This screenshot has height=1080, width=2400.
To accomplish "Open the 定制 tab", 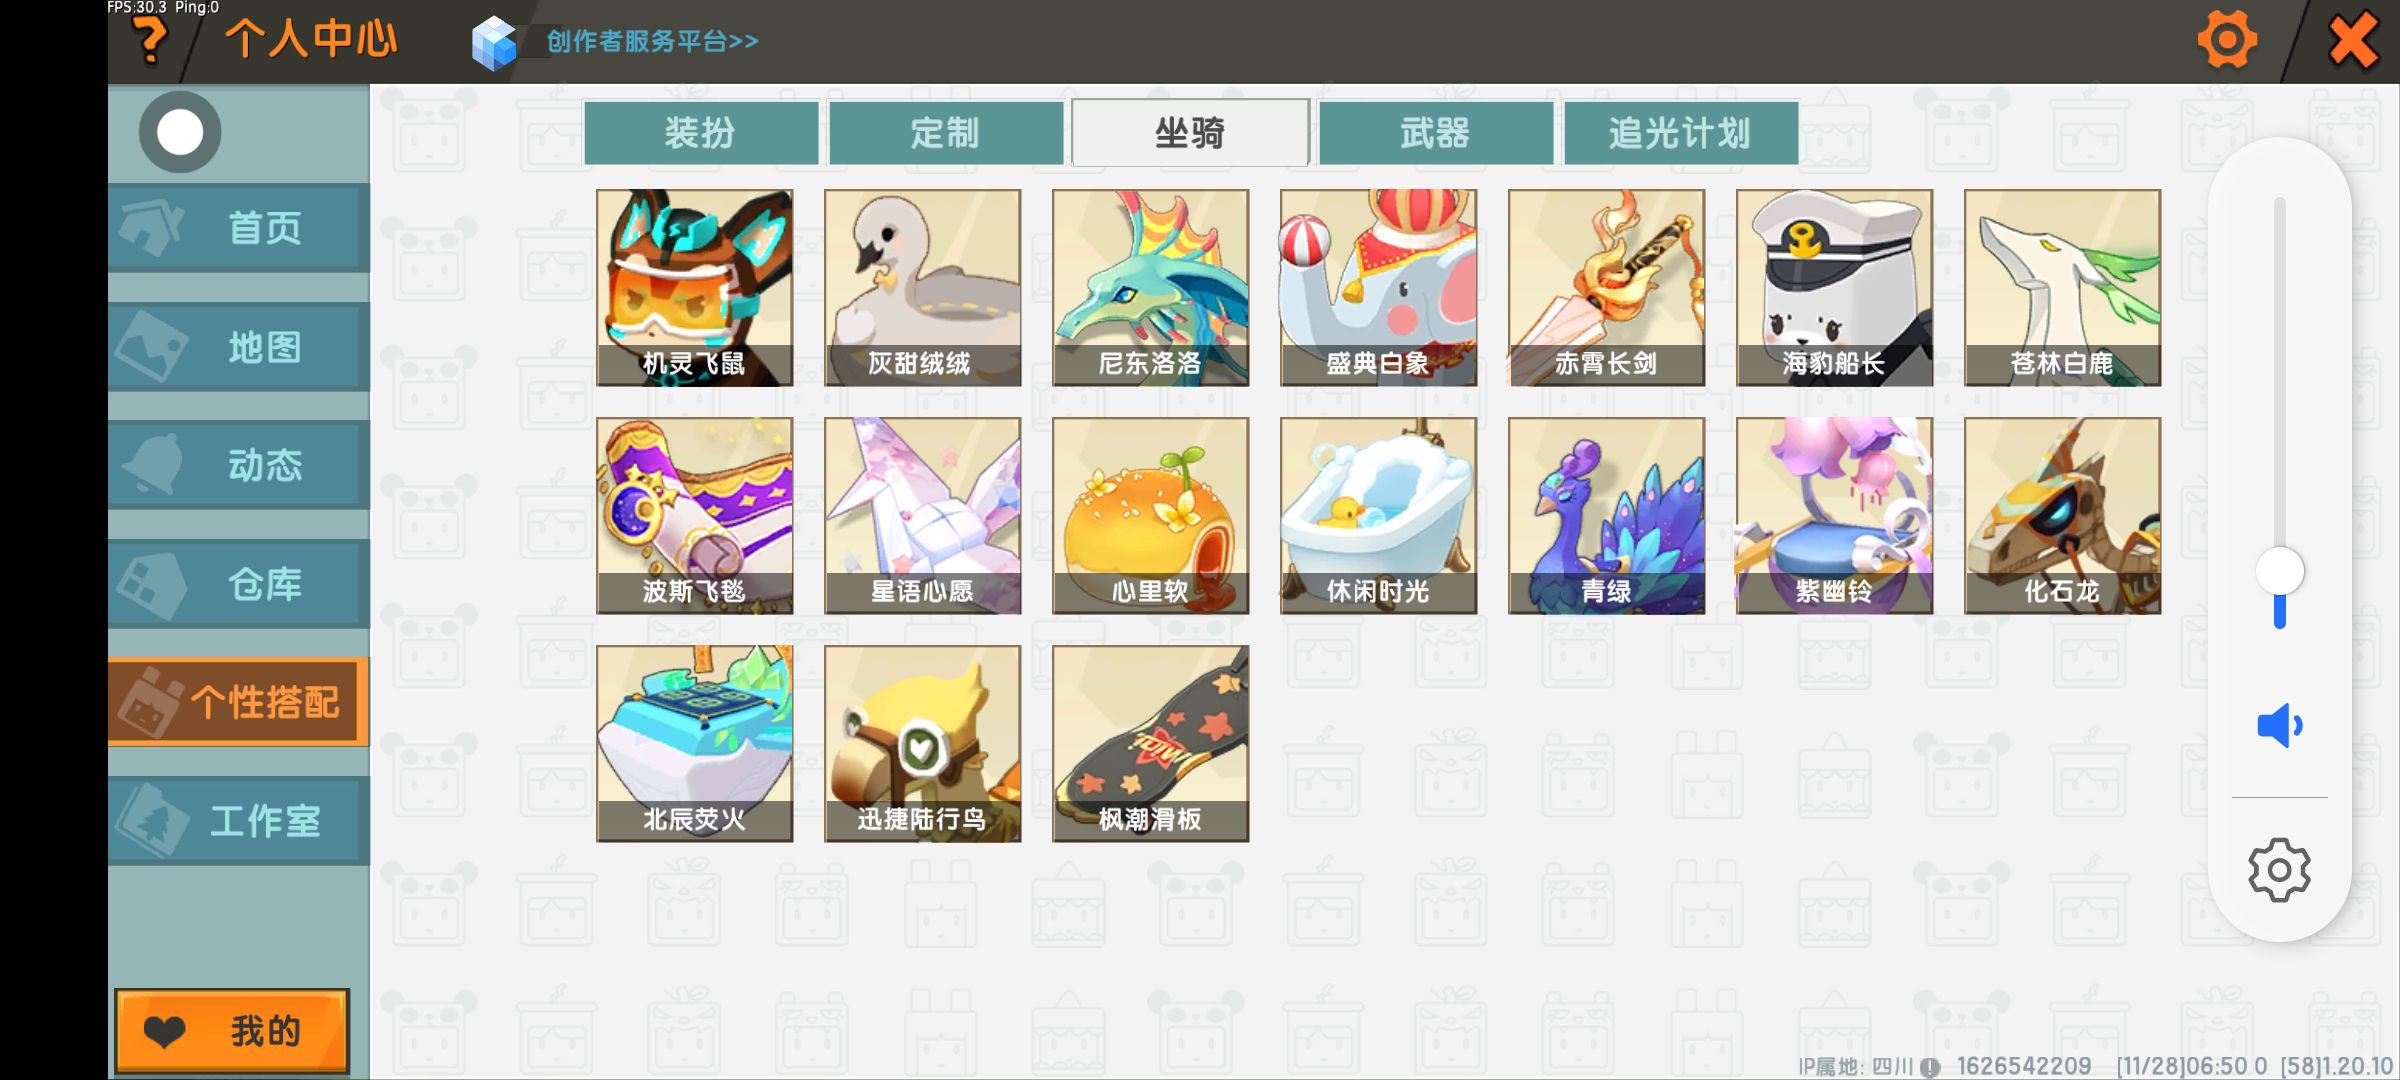I will [945, 133].
